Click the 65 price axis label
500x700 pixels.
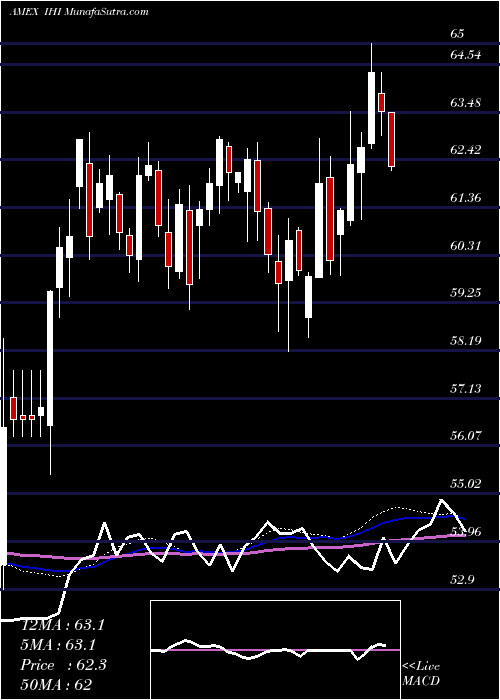click(458, 34)
